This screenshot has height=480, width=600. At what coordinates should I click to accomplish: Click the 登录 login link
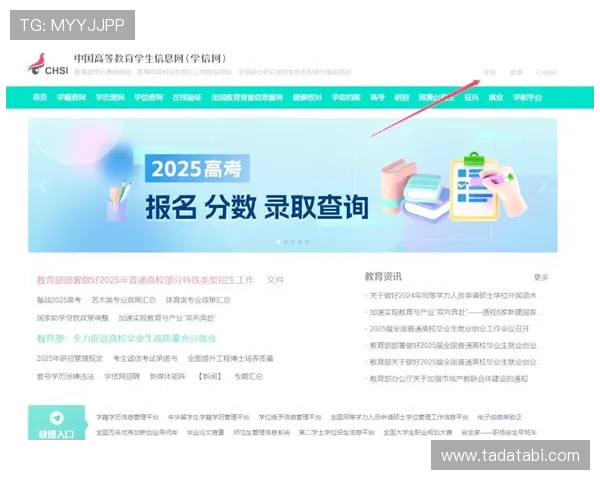click(516, 72)
